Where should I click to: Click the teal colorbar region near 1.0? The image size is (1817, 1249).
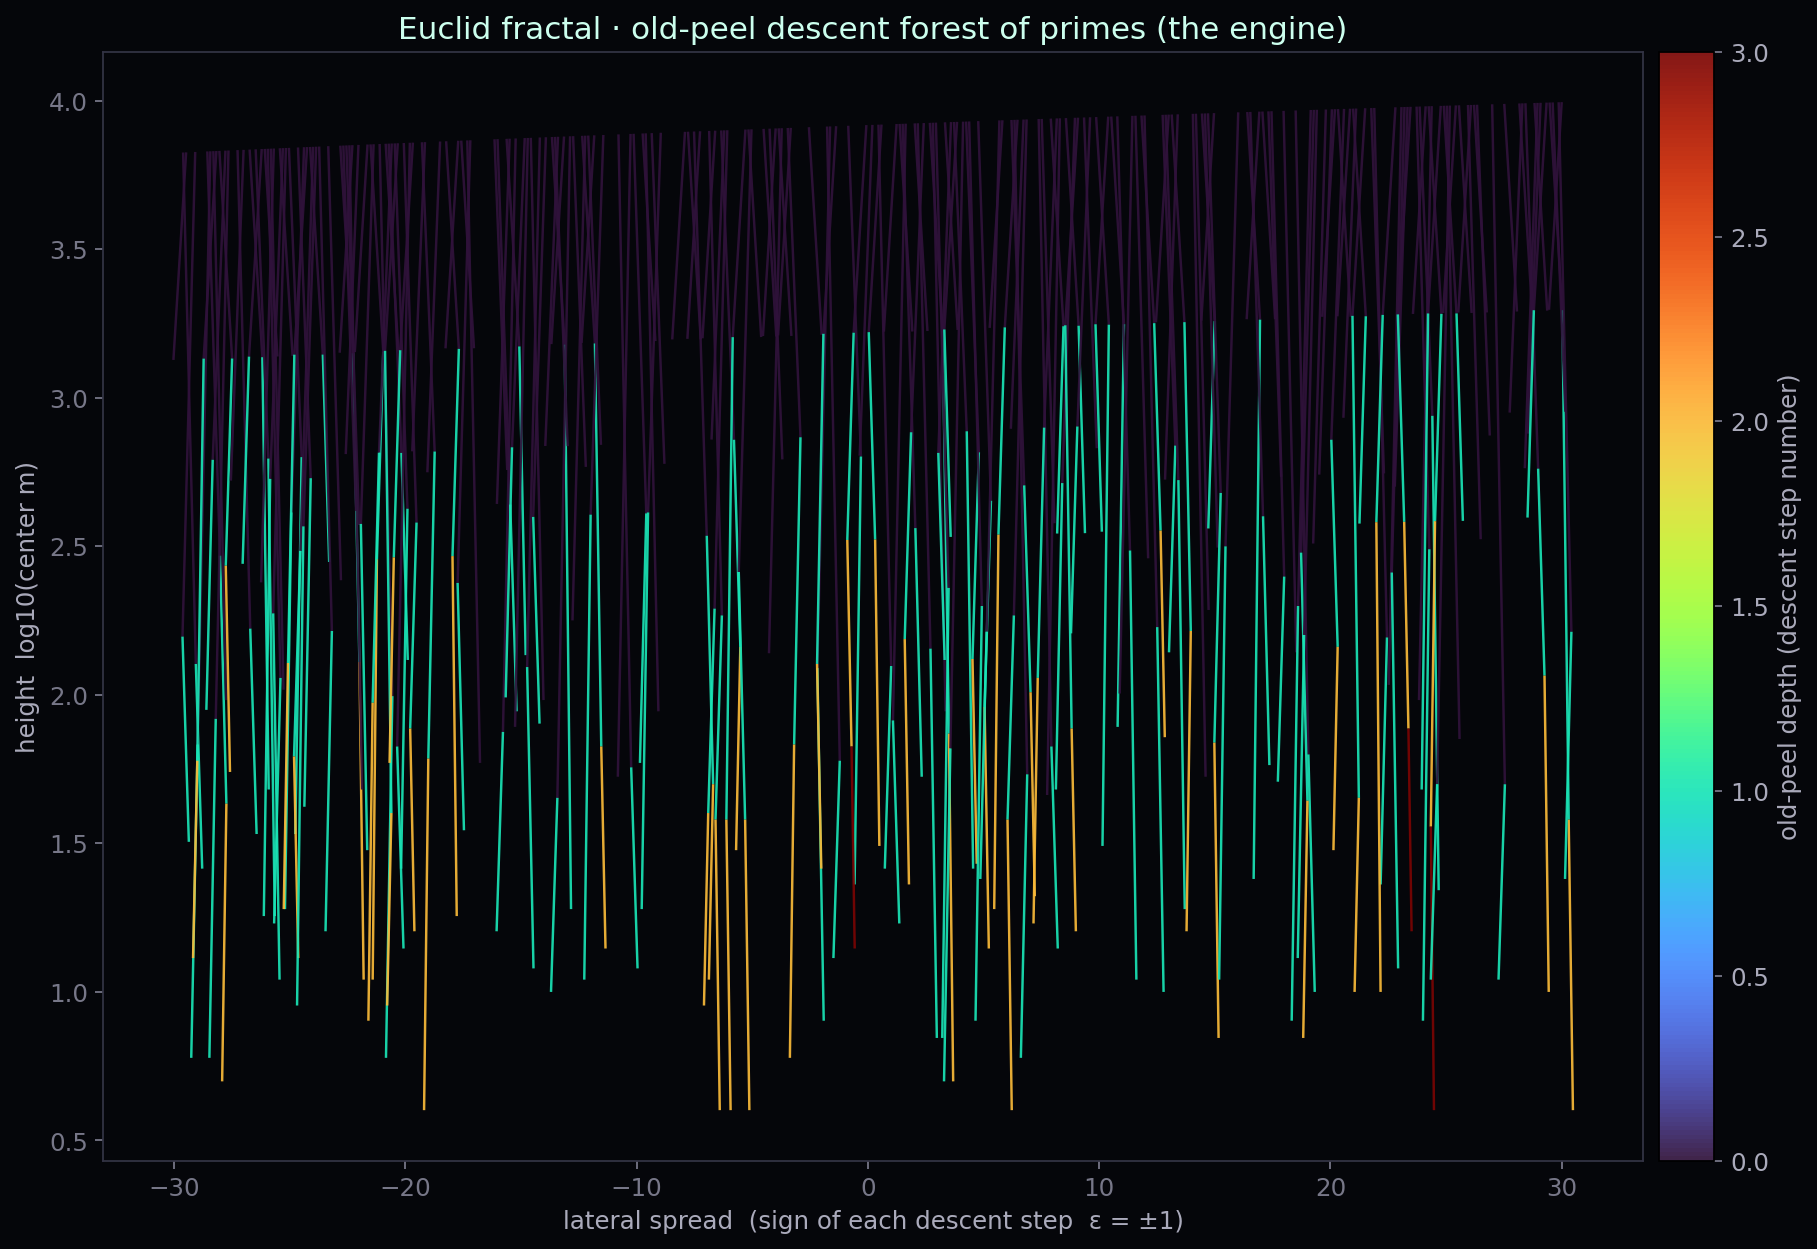coord(1686,791)
